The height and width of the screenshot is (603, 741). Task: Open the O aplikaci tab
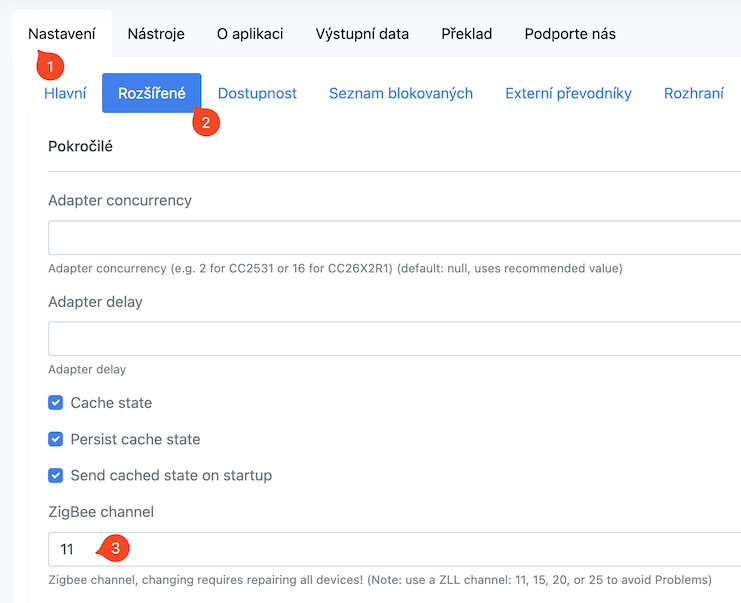[250, 33]
